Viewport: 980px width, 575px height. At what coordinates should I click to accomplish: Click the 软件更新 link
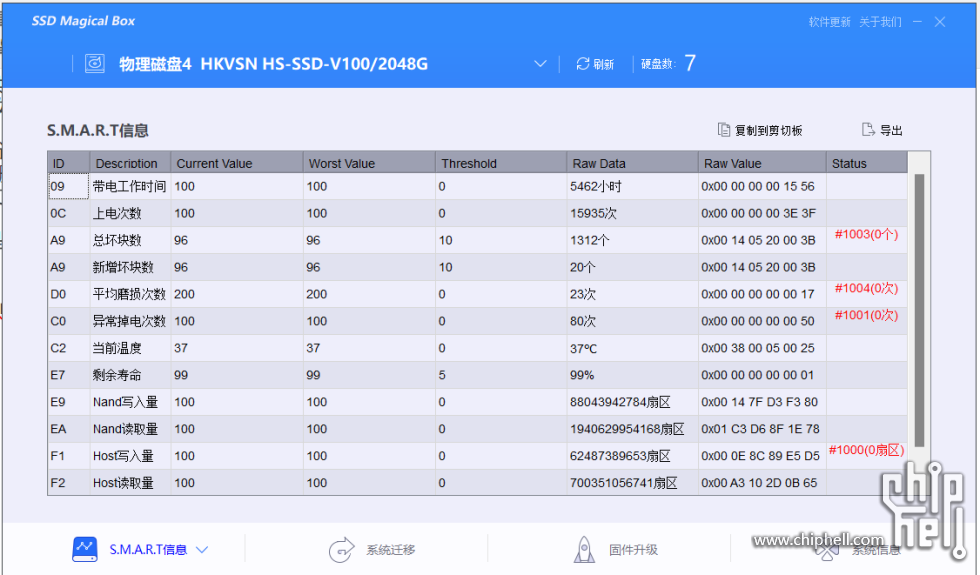(x=829, y=22)
